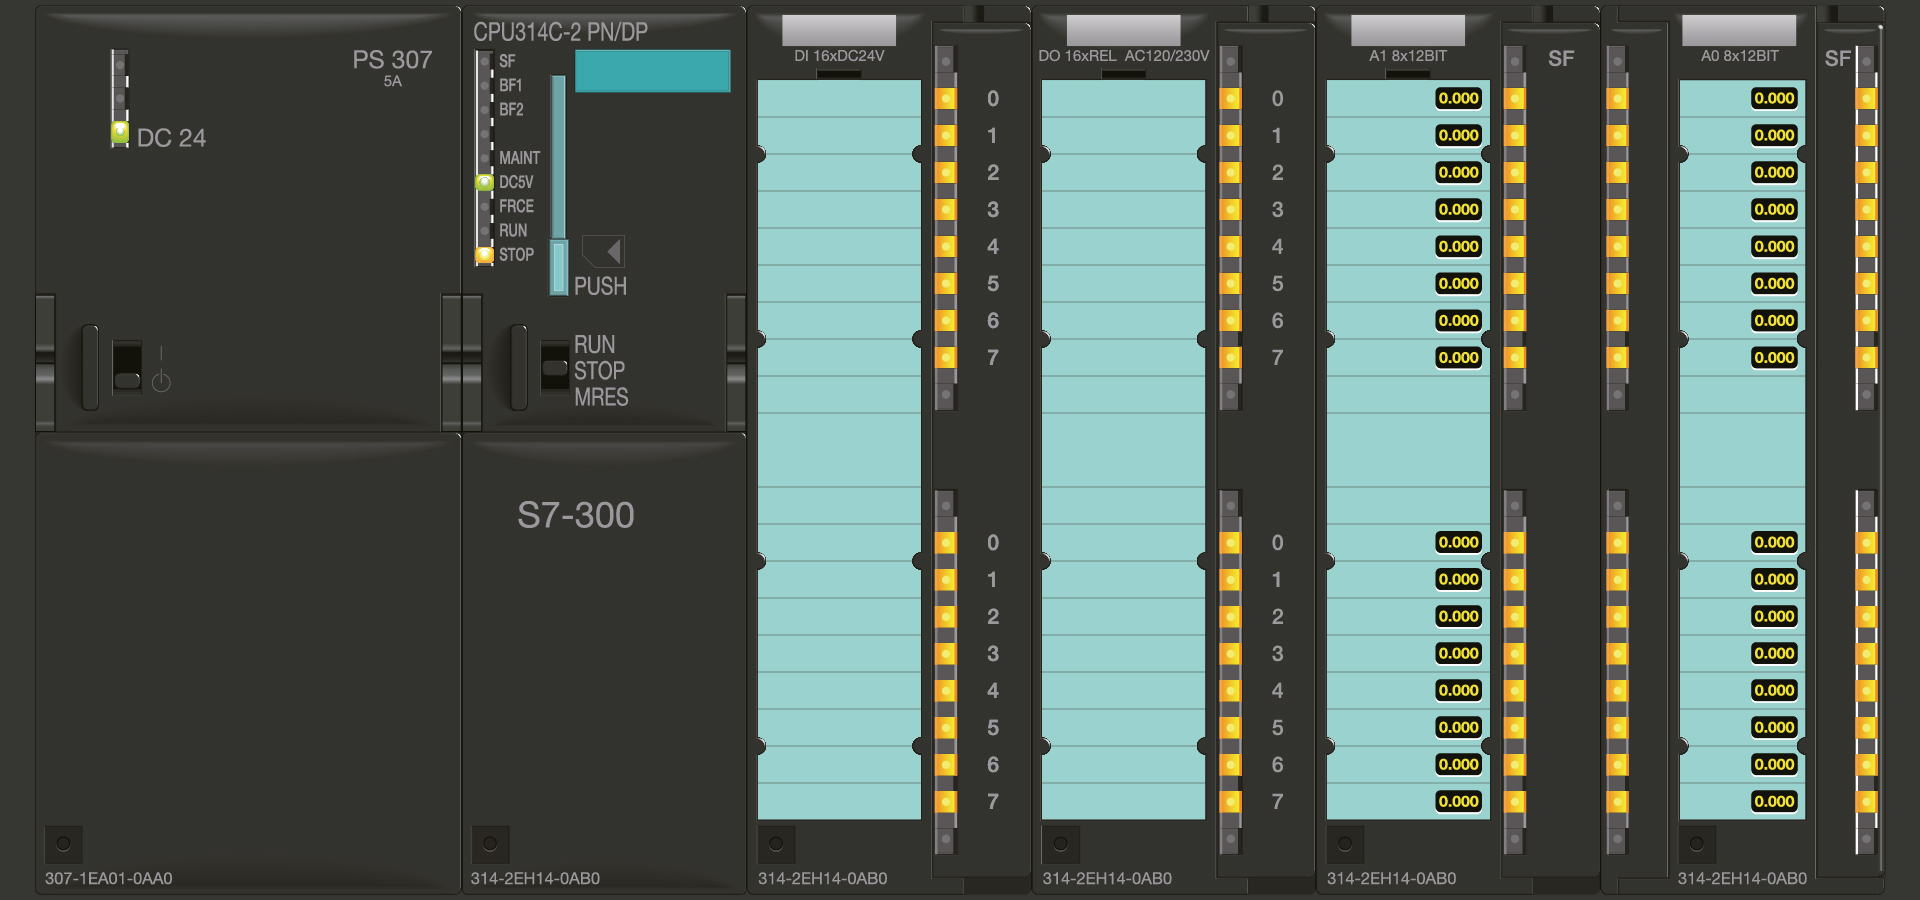1920x900 pixels.
Task: Click DO 16xREL lower group output 6 LED
Action: pyautogui.click(x=1231, y=764)
